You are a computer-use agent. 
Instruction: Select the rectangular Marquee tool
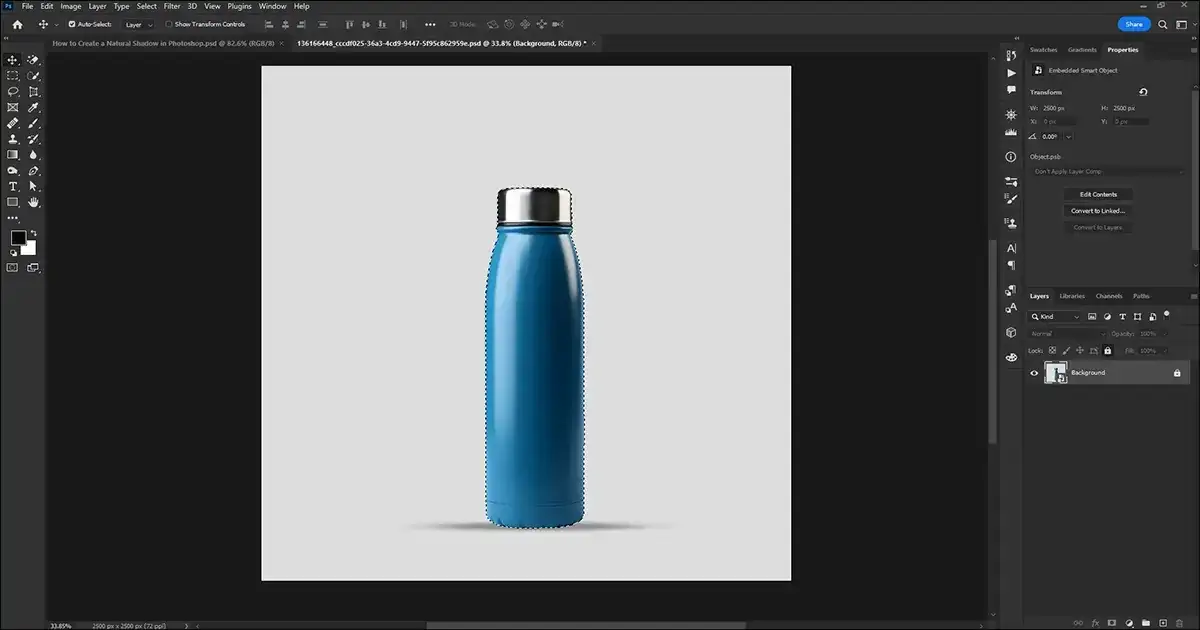coord(13,76)
